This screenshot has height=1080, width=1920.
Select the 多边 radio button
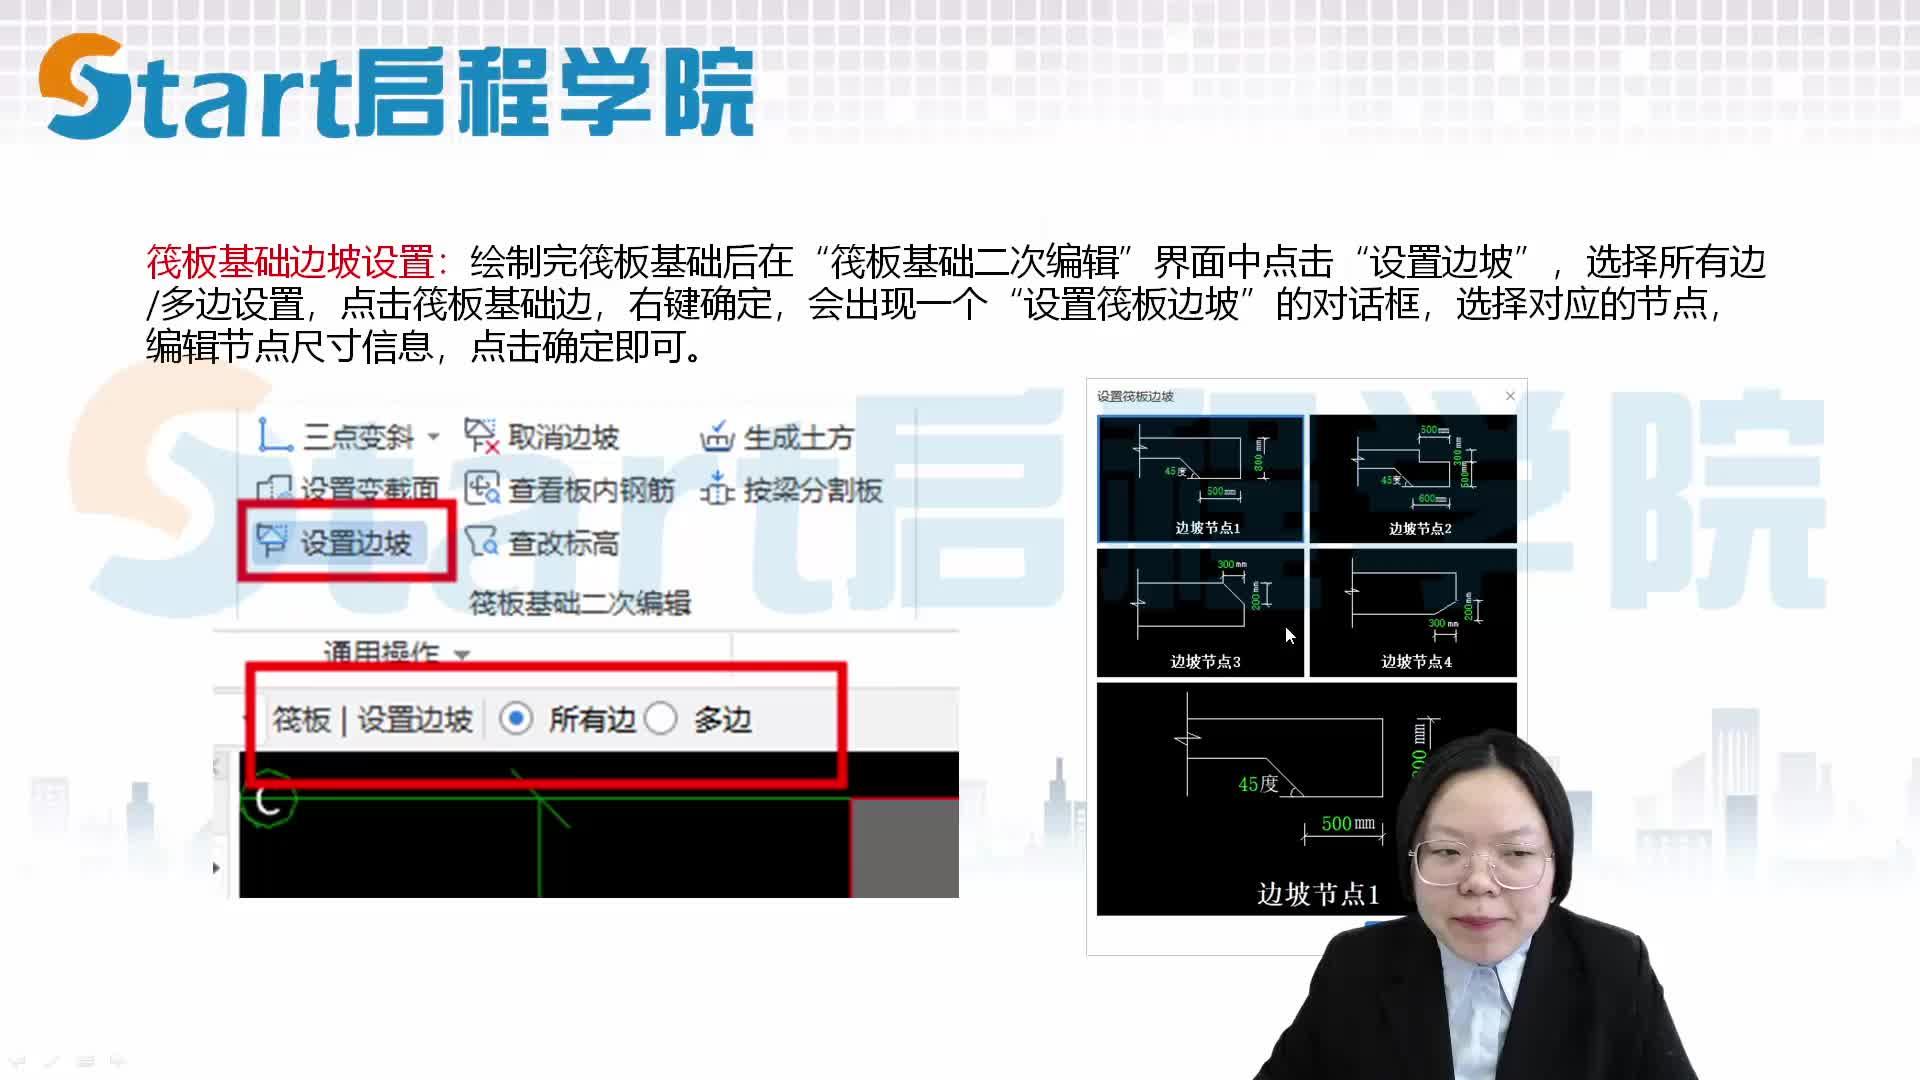coord(661,719)
